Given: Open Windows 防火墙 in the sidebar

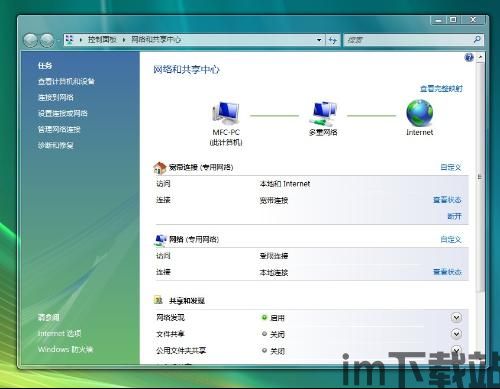Looking at the screenshot, I should [x=65, y=349].
